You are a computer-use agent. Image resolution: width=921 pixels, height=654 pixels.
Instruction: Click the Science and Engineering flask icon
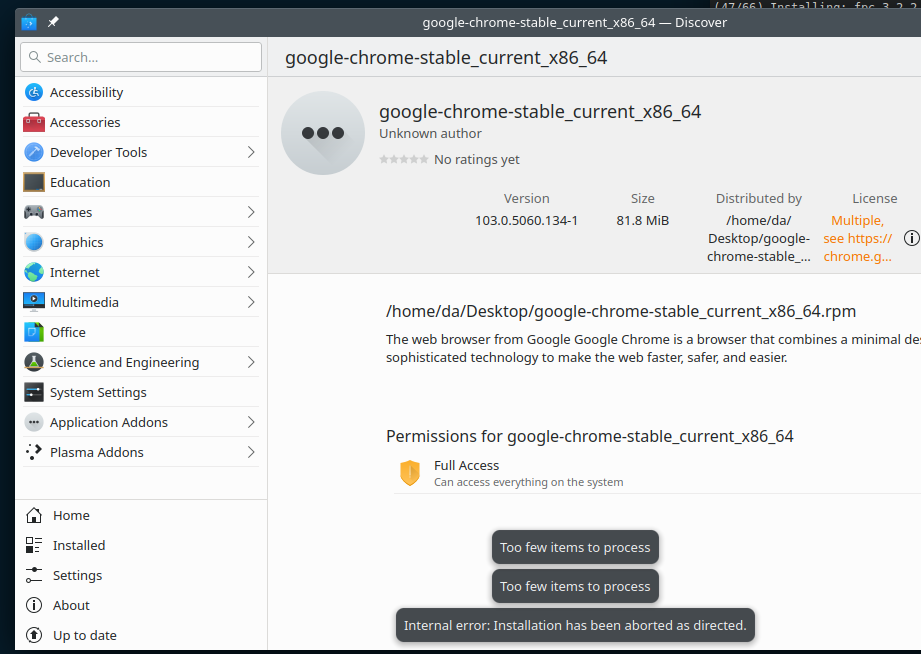coord(34,362)
